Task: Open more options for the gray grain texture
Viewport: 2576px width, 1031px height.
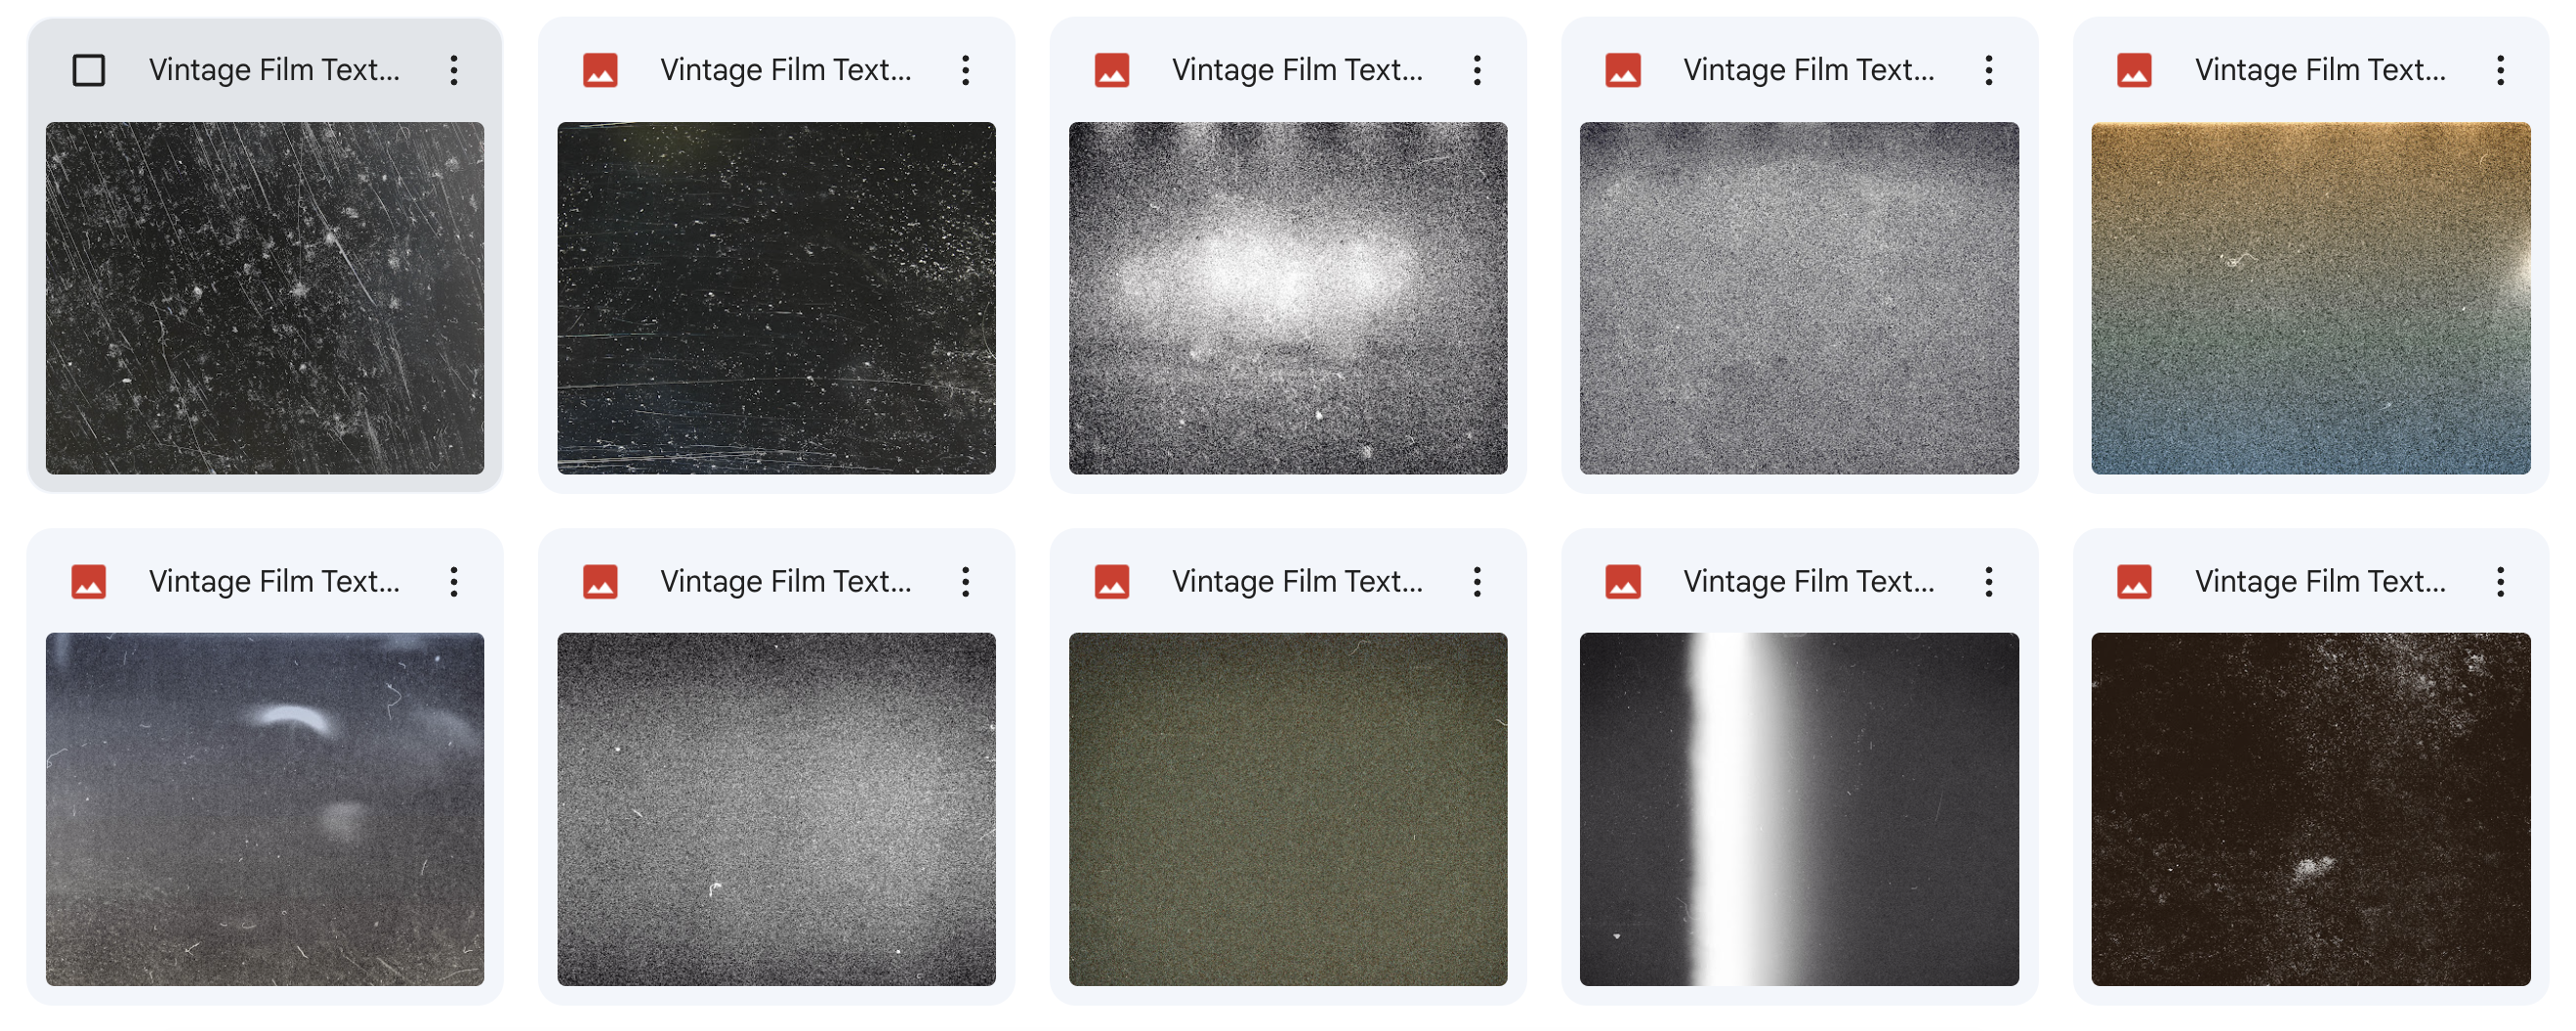Action: tap(1990, 70)
